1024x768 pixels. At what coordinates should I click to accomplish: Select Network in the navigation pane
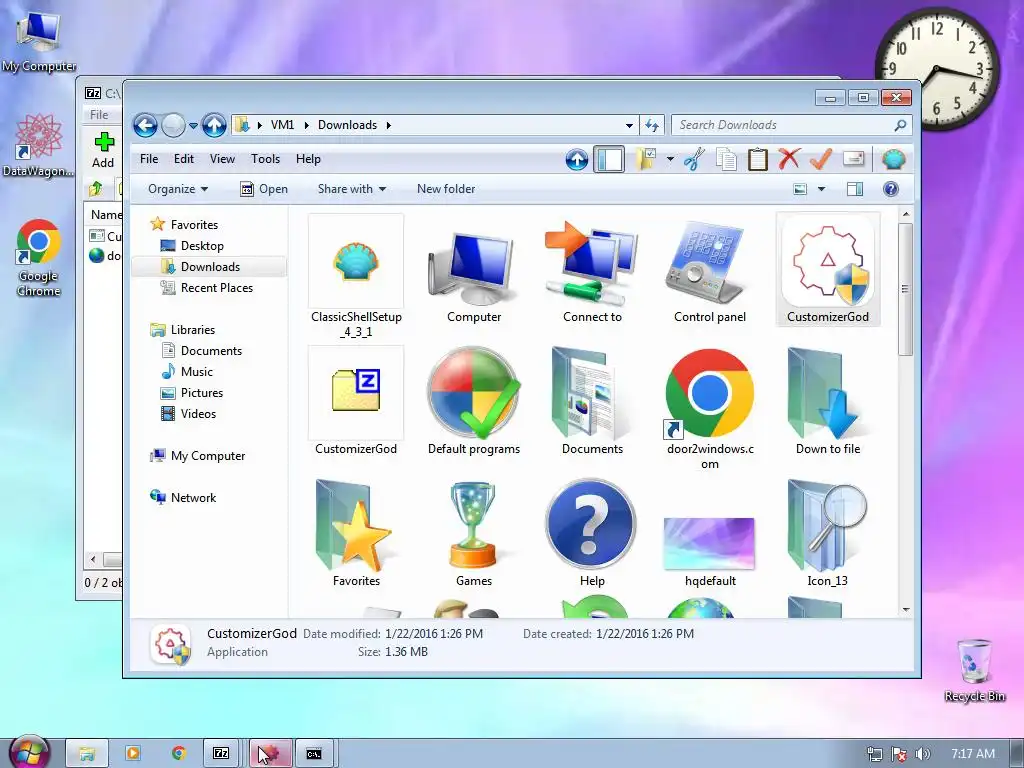[193, 498]
